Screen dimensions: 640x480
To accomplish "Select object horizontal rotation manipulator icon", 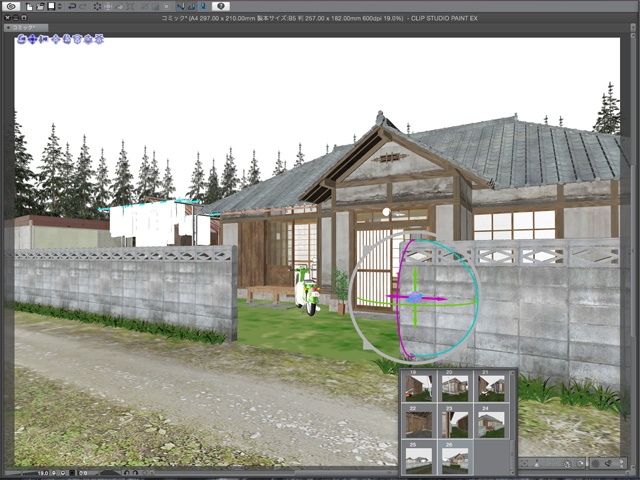I will pos(77,39).
